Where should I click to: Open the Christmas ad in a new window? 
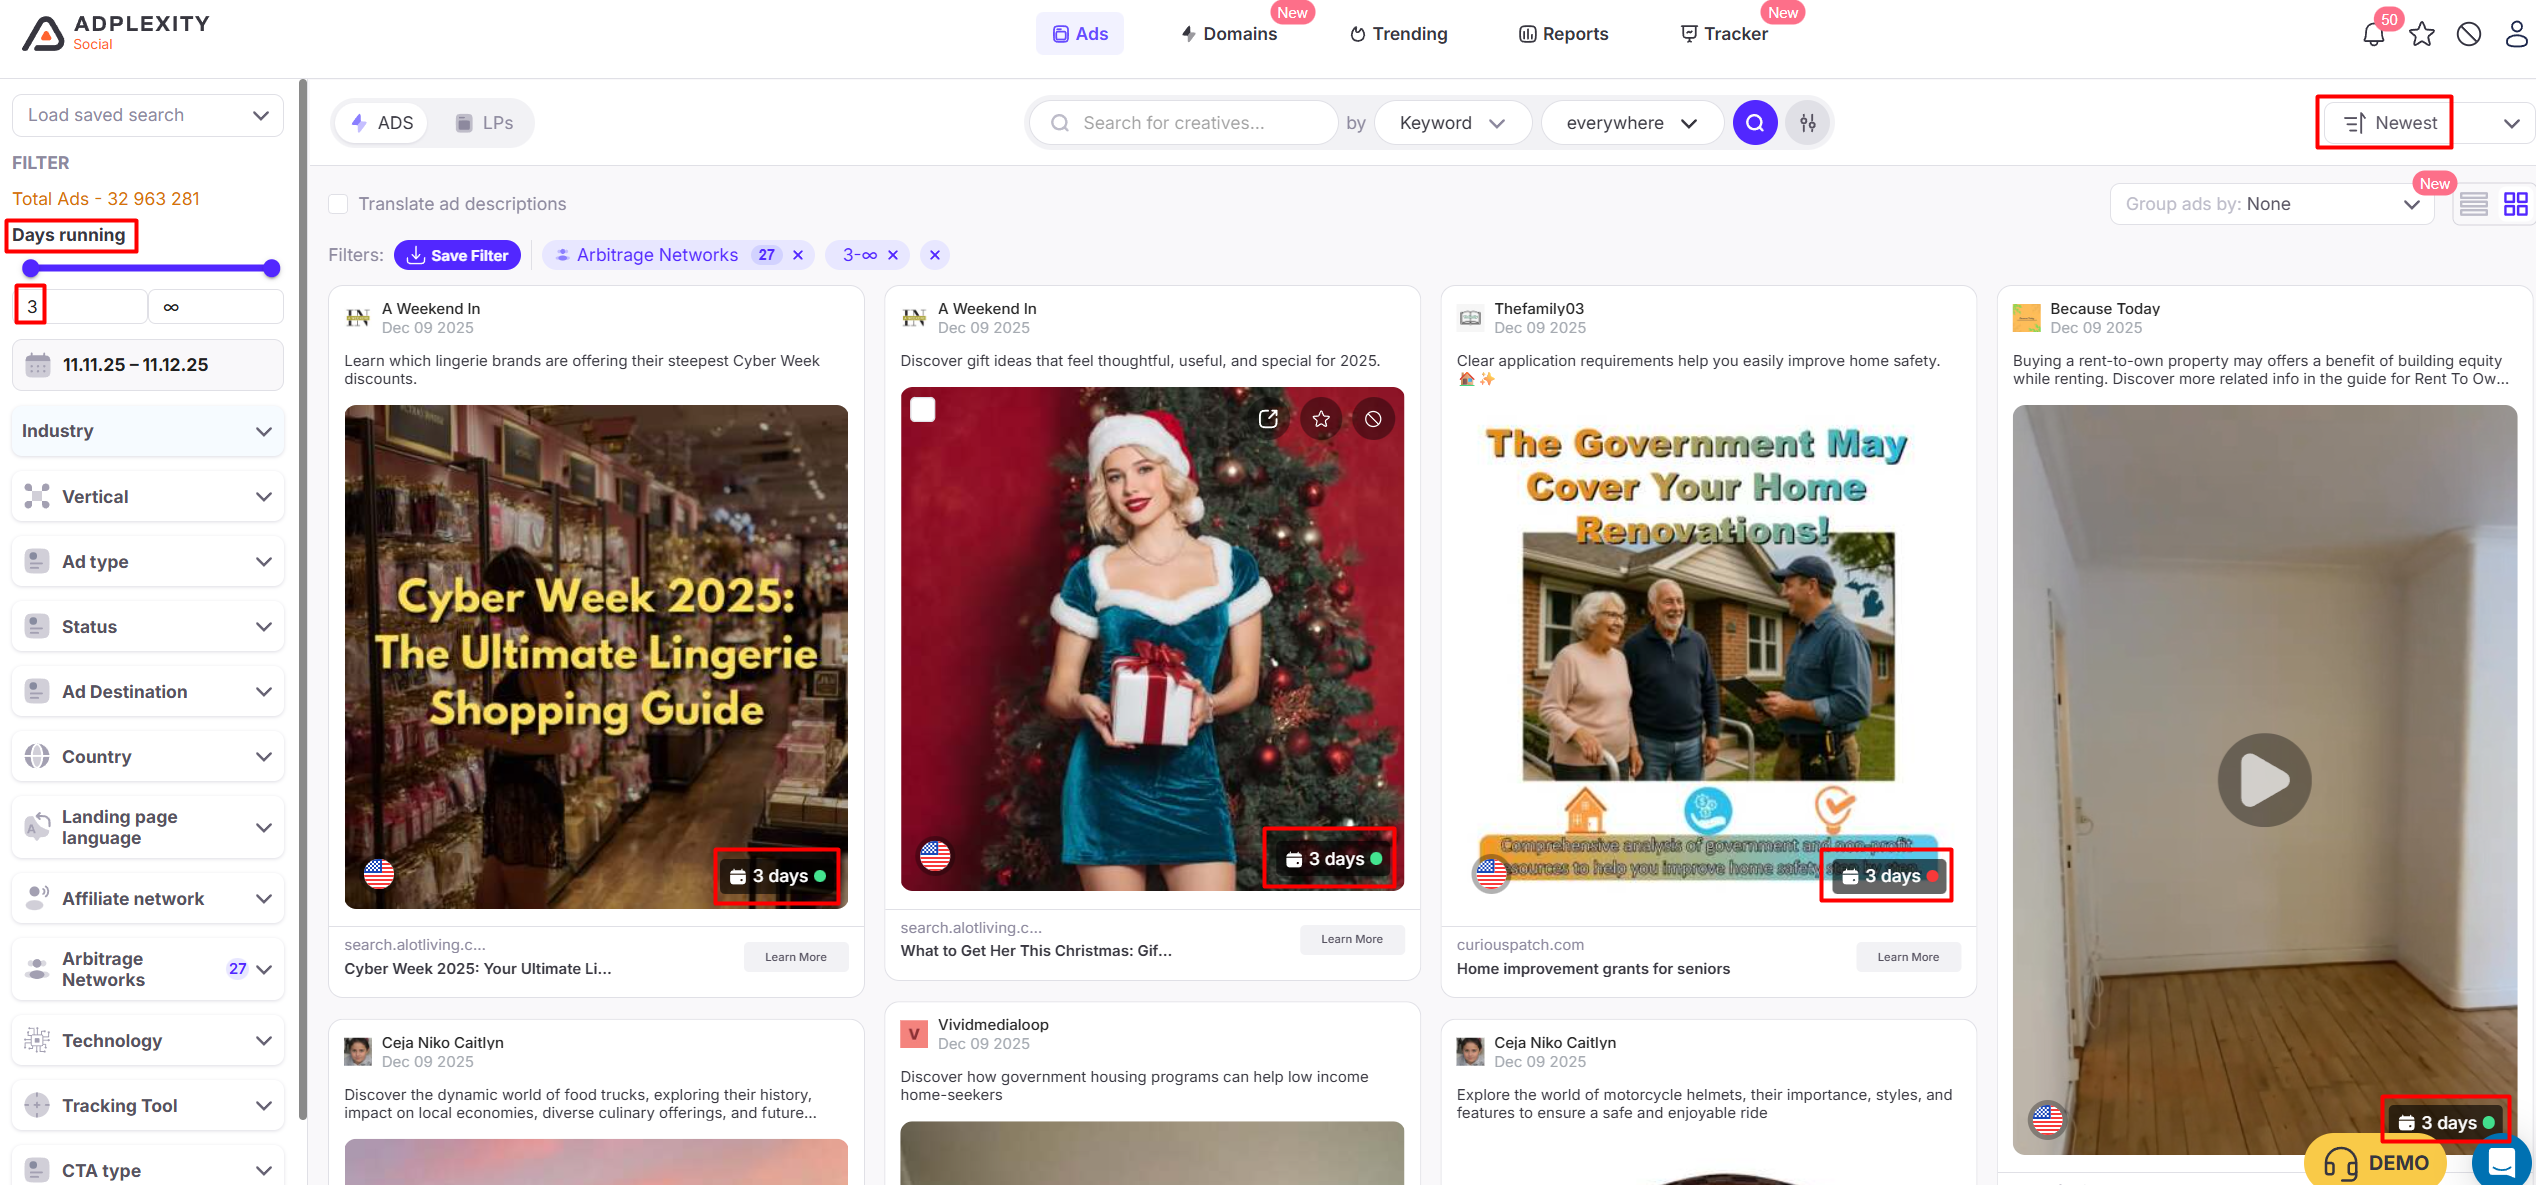click(1268, 419)
